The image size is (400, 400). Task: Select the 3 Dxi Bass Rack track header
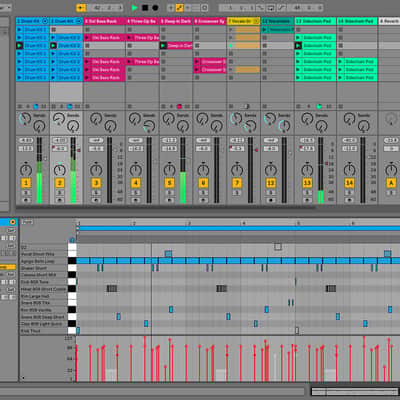coord(104,21)
